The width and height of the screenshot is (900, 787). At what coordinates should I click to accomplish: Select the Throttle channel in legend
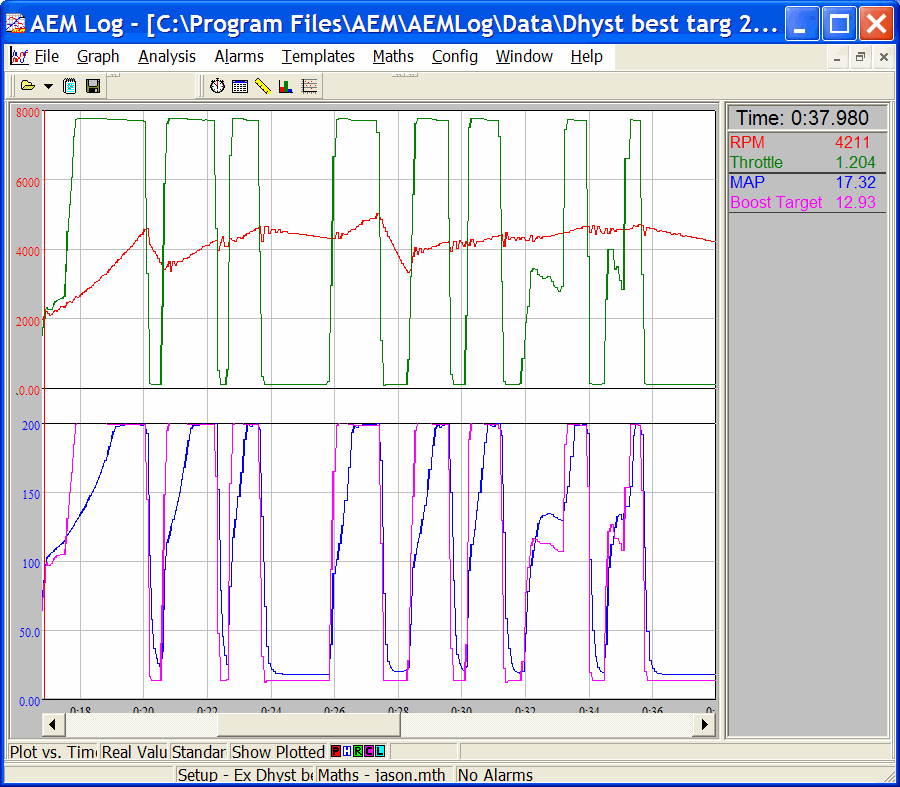807,162
